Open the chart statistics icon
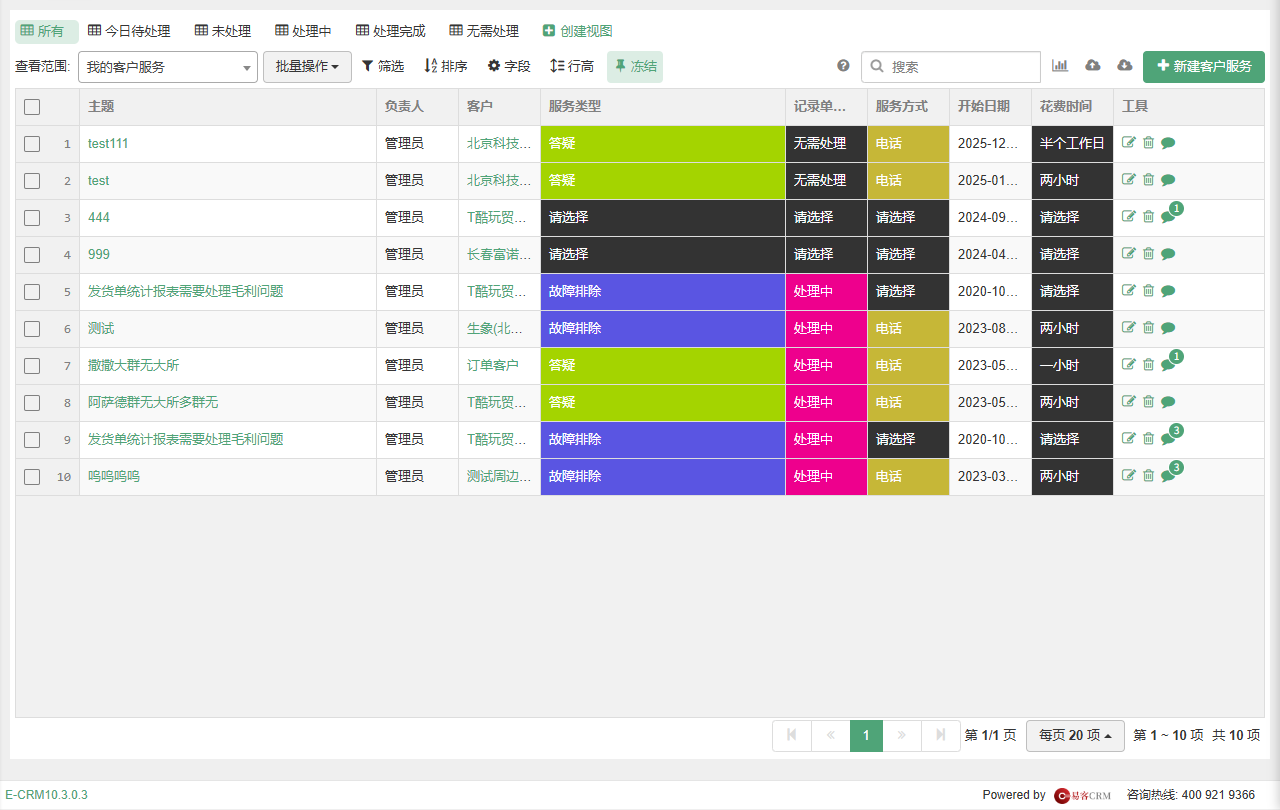 (x=1060, y=66)
